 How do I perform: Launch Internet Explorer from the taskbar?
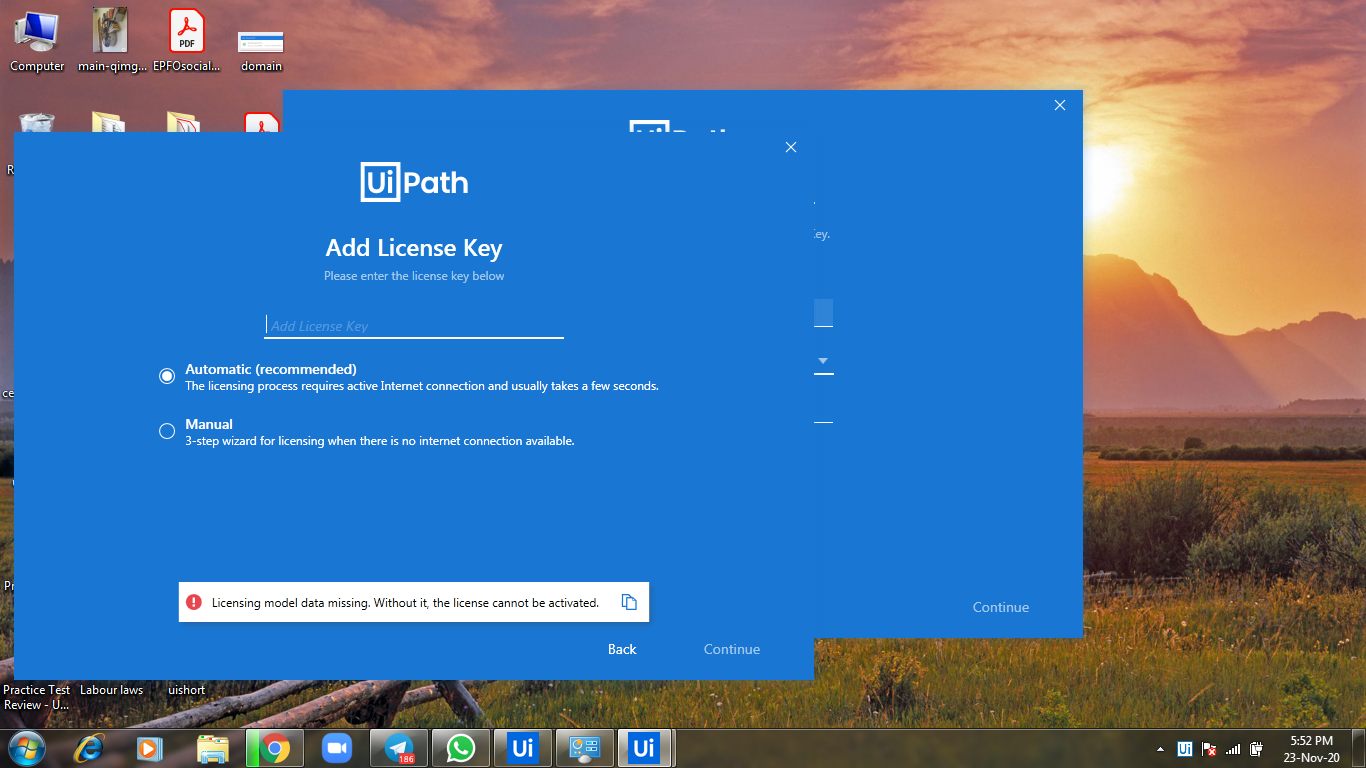tap(90, 748)
